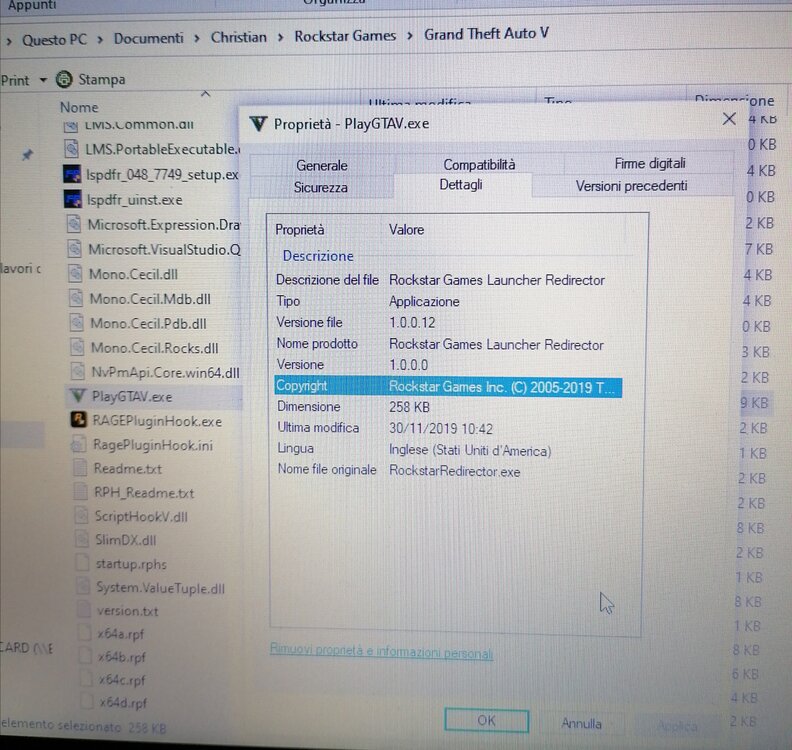Expand breadcrumb chevron after Rockstar Games
Viewport: 792px width, 750px height.
410,35
